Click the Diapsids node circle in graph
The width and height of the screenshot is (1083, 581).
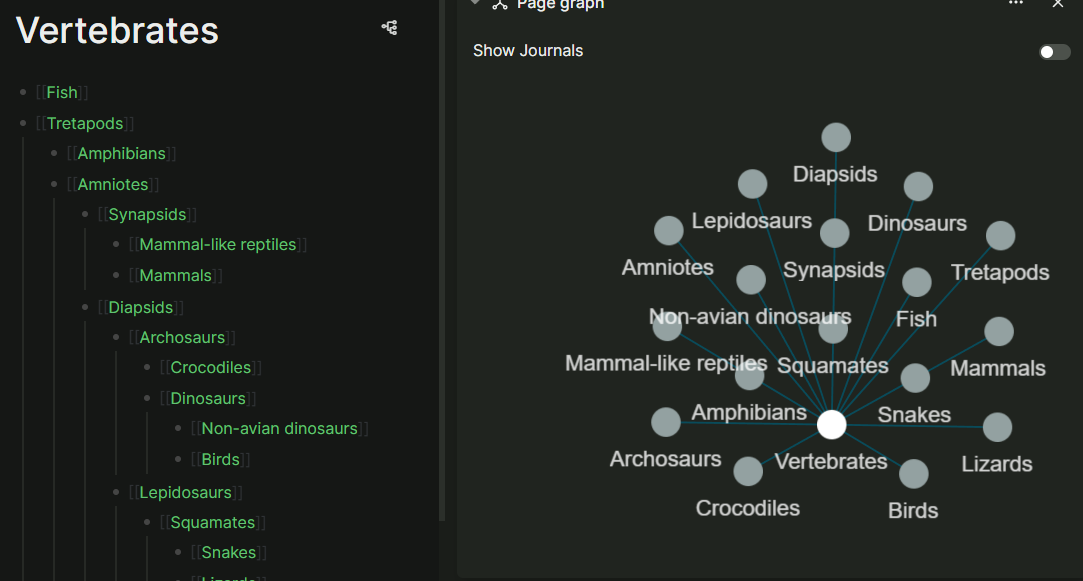836,138
